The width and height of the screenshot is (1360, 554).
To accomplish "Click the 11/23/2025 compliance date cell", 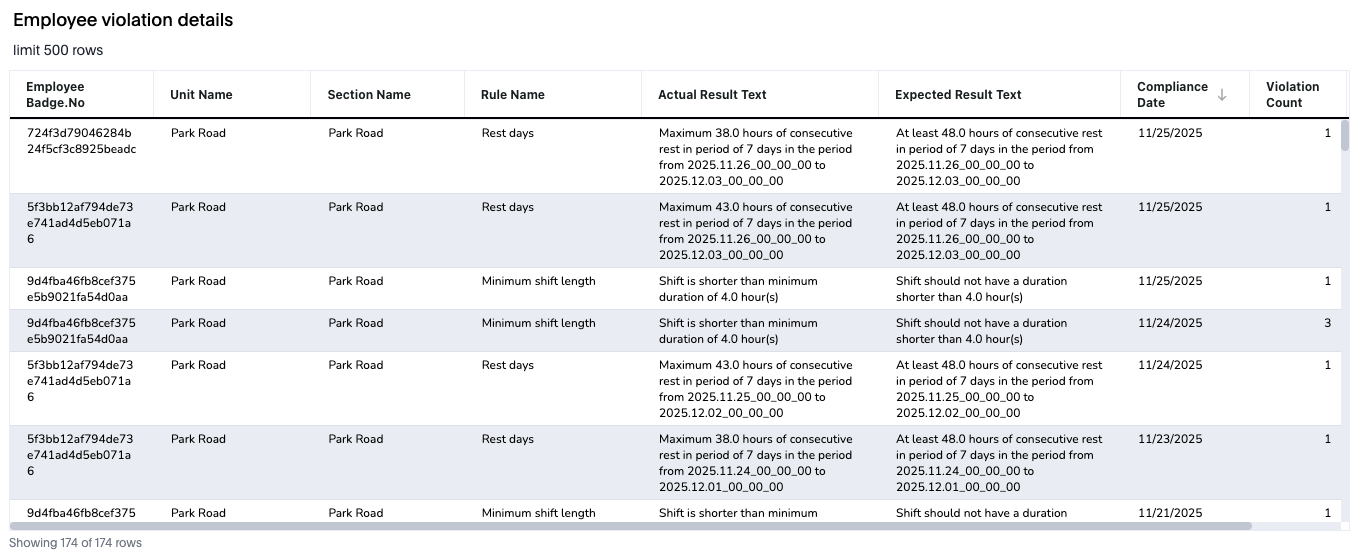I will [x=1170, y=439].
